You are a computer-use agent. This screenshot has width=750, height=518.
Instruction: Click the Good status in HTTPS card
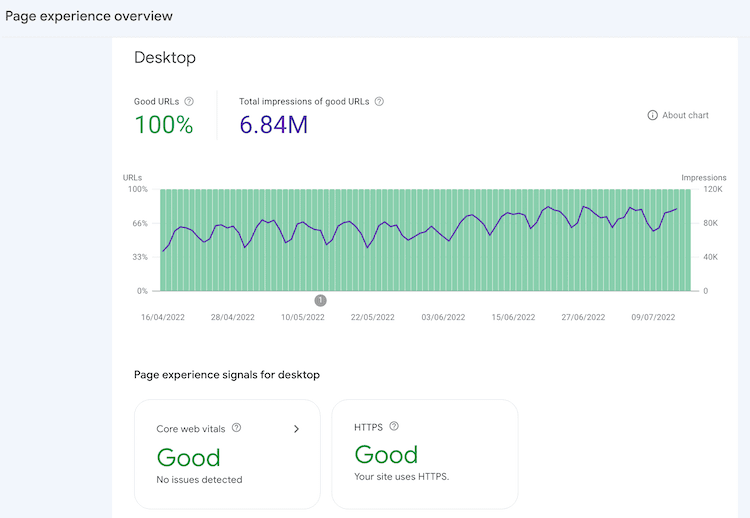click(x=386, y=454)
